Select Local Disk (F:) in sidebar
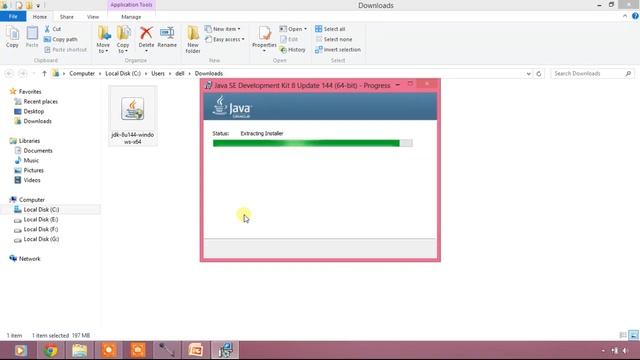The image size is (640, 360). (41, 229)
